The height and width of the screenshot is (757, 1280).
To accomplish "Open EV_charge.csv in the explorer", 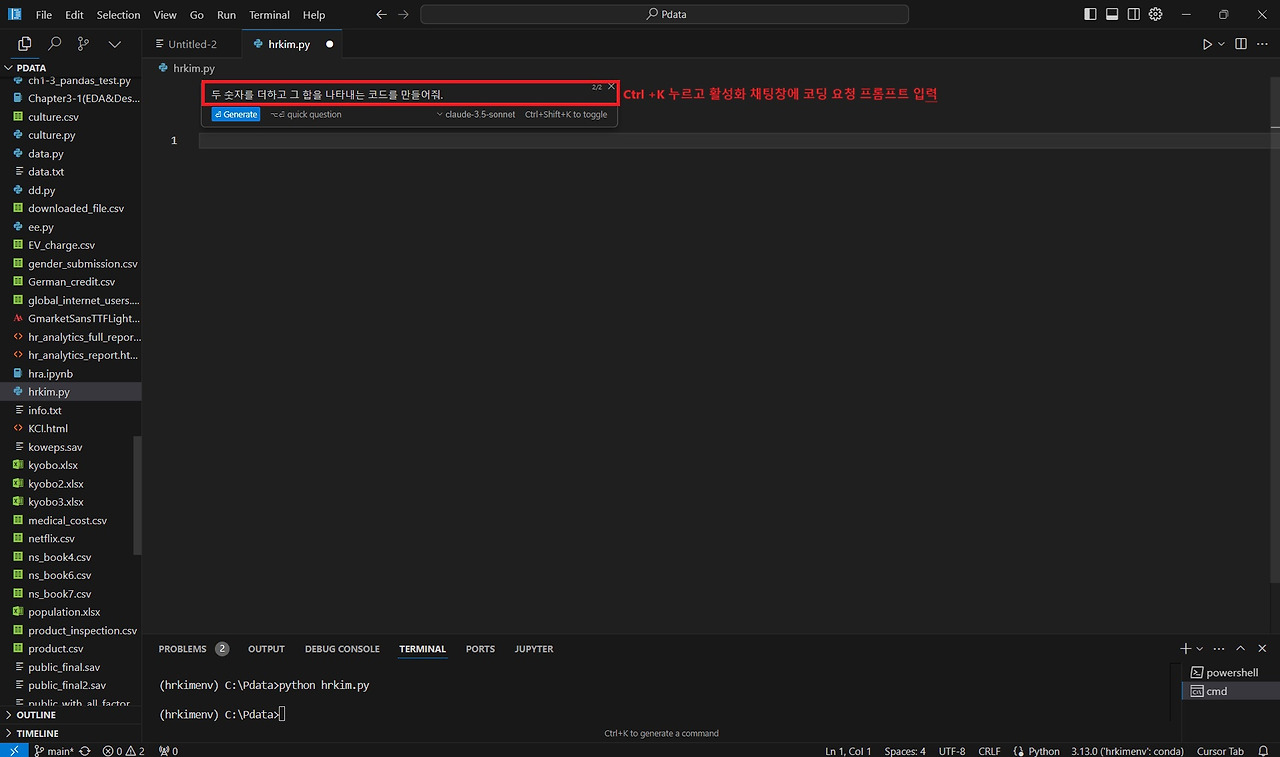I will [x=62, y=245].
